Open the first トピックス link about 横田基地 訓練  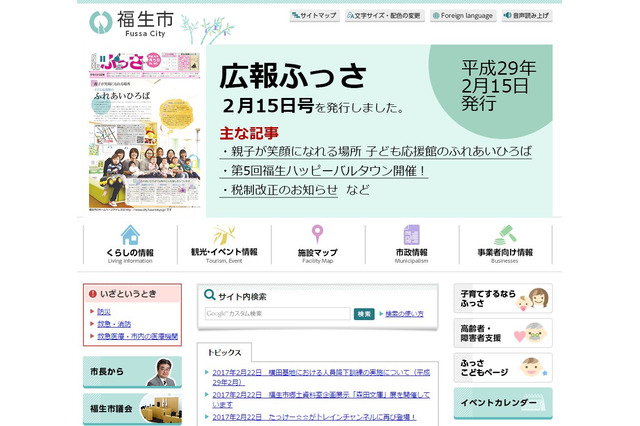(x=321, y=377)
